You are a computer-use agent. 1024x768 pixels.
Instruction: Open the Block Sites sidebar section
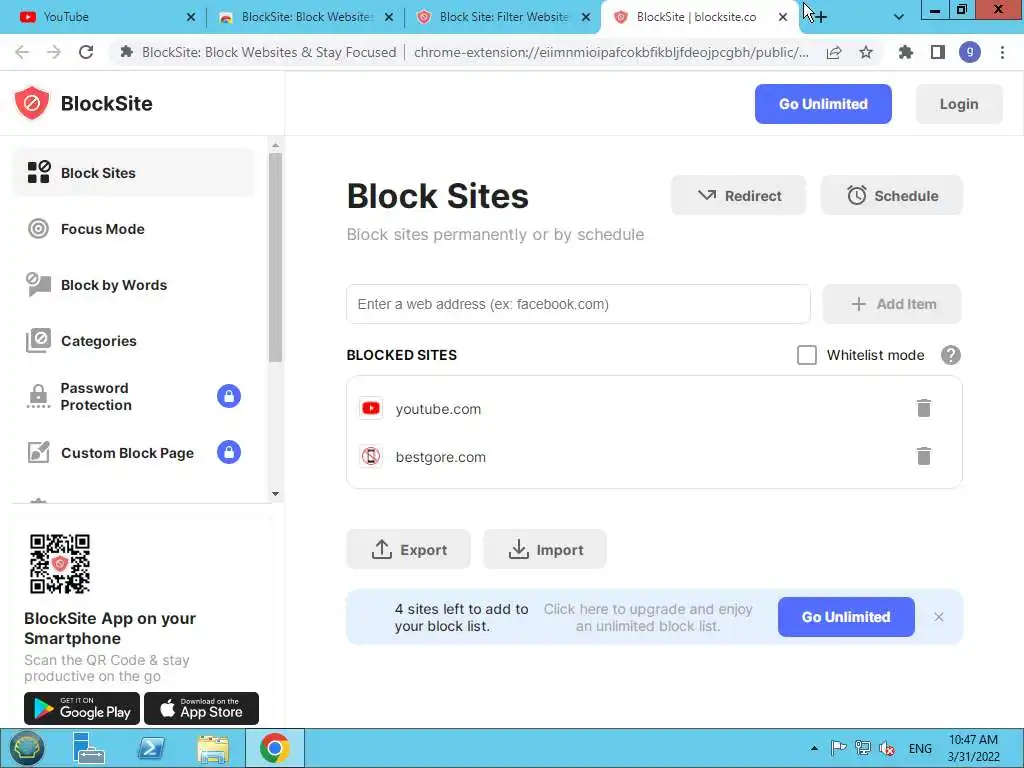(133, 172)
